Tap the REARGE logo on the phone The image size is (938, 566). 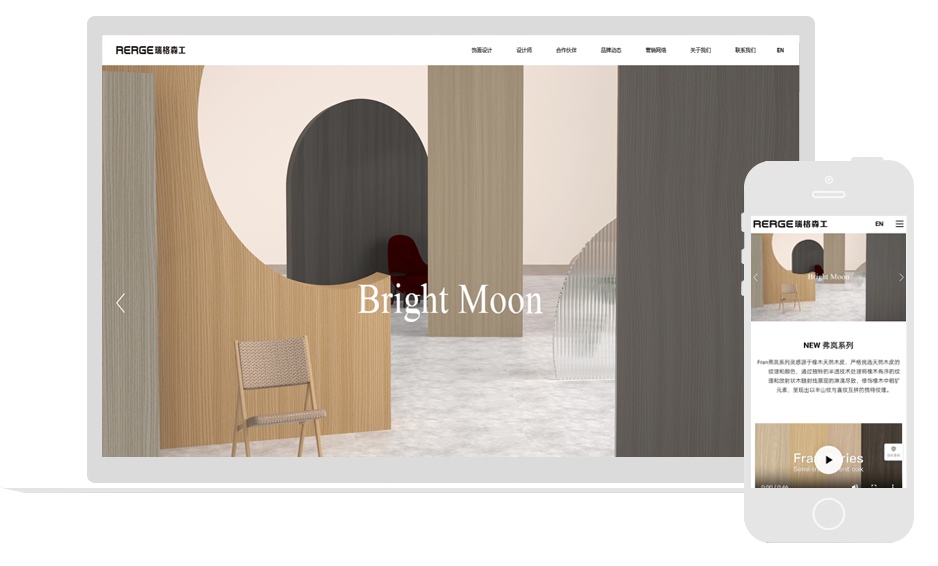(x=790, y=224)
